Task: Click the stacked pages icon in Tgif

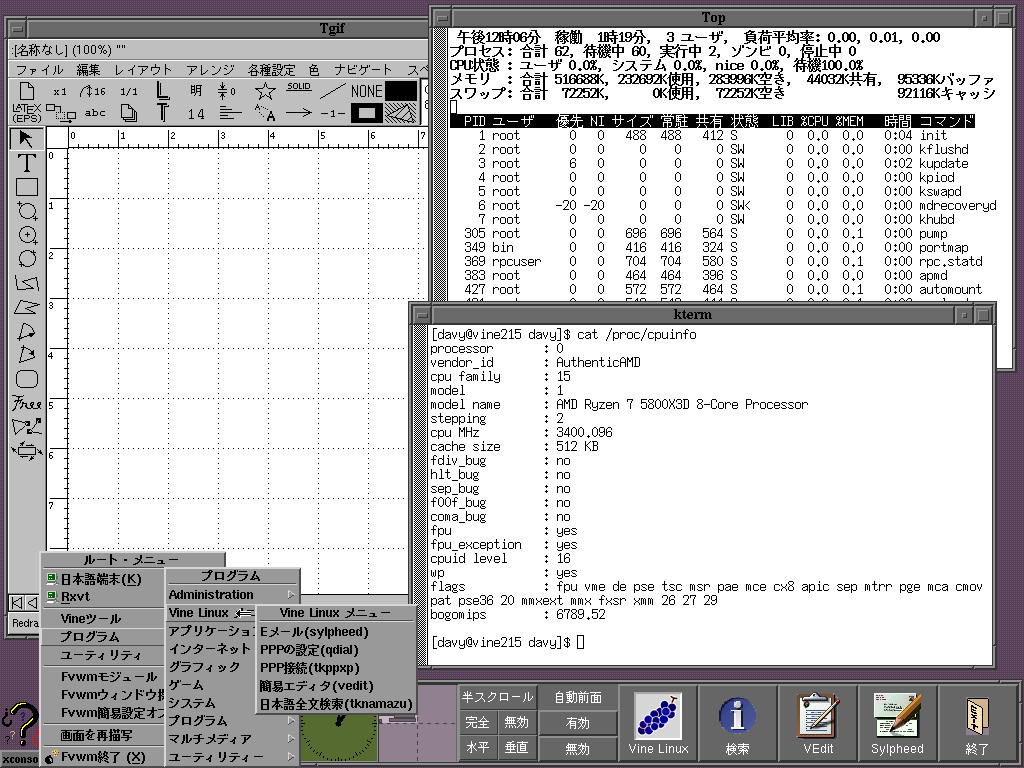Action: pyautogui.click(x=129, y=113)
